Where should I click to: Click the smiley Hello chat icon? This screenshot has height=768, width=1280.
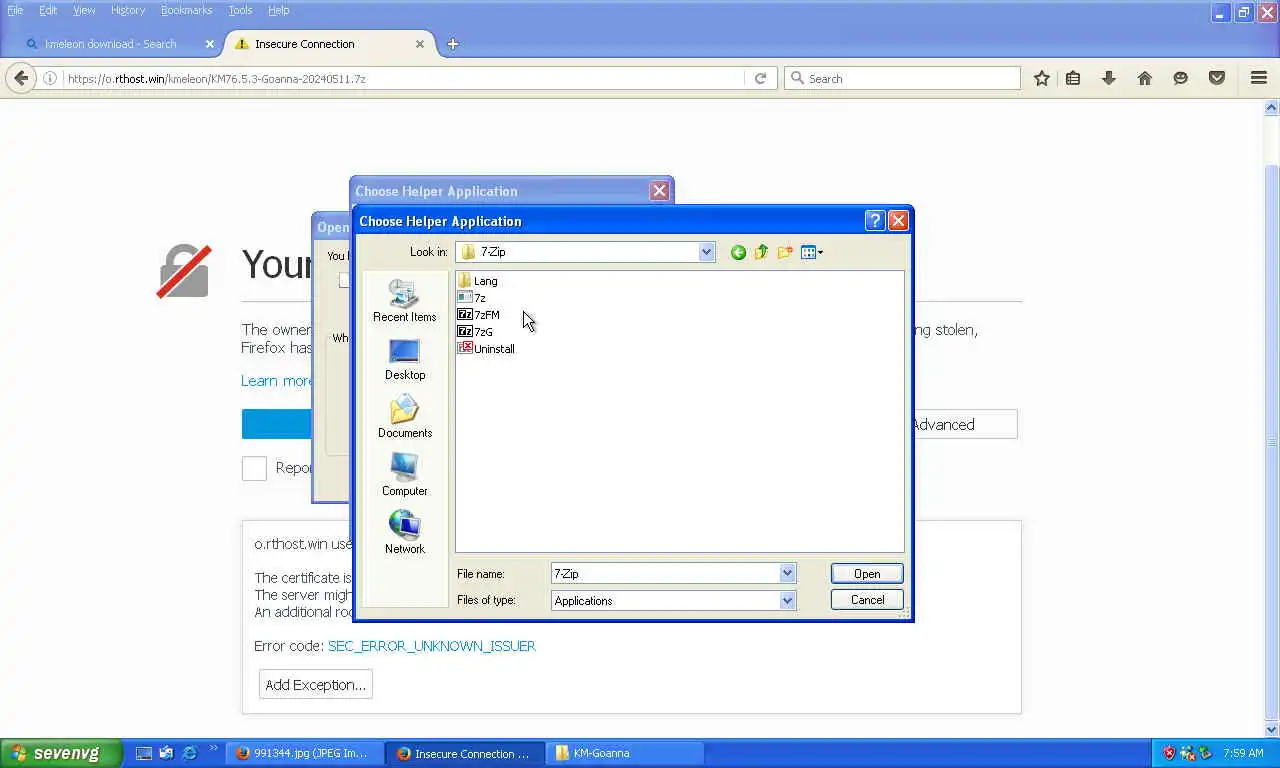click(x=1180, y=78)
